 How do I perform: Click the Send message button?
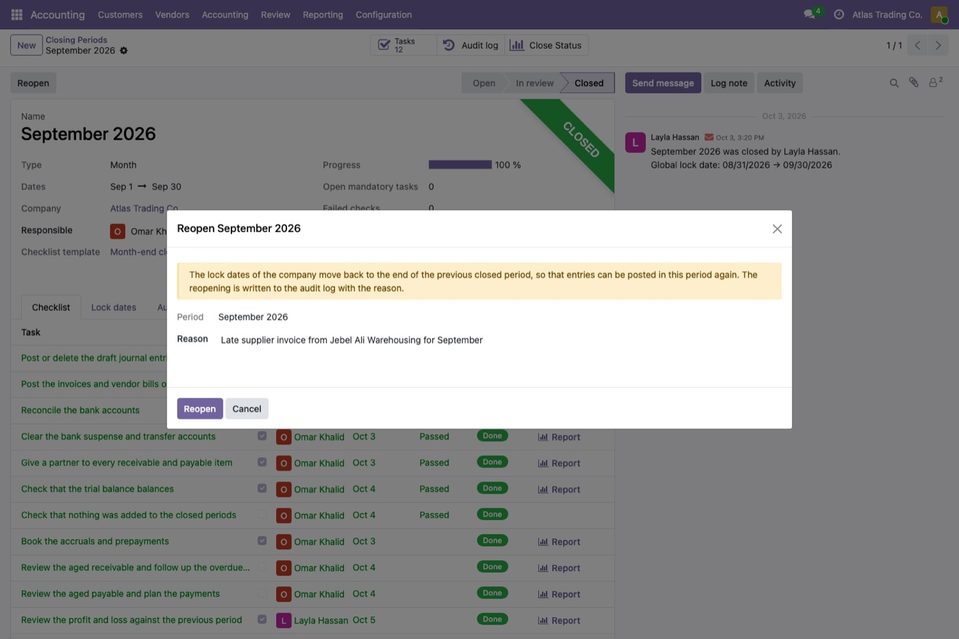[663, 83]
